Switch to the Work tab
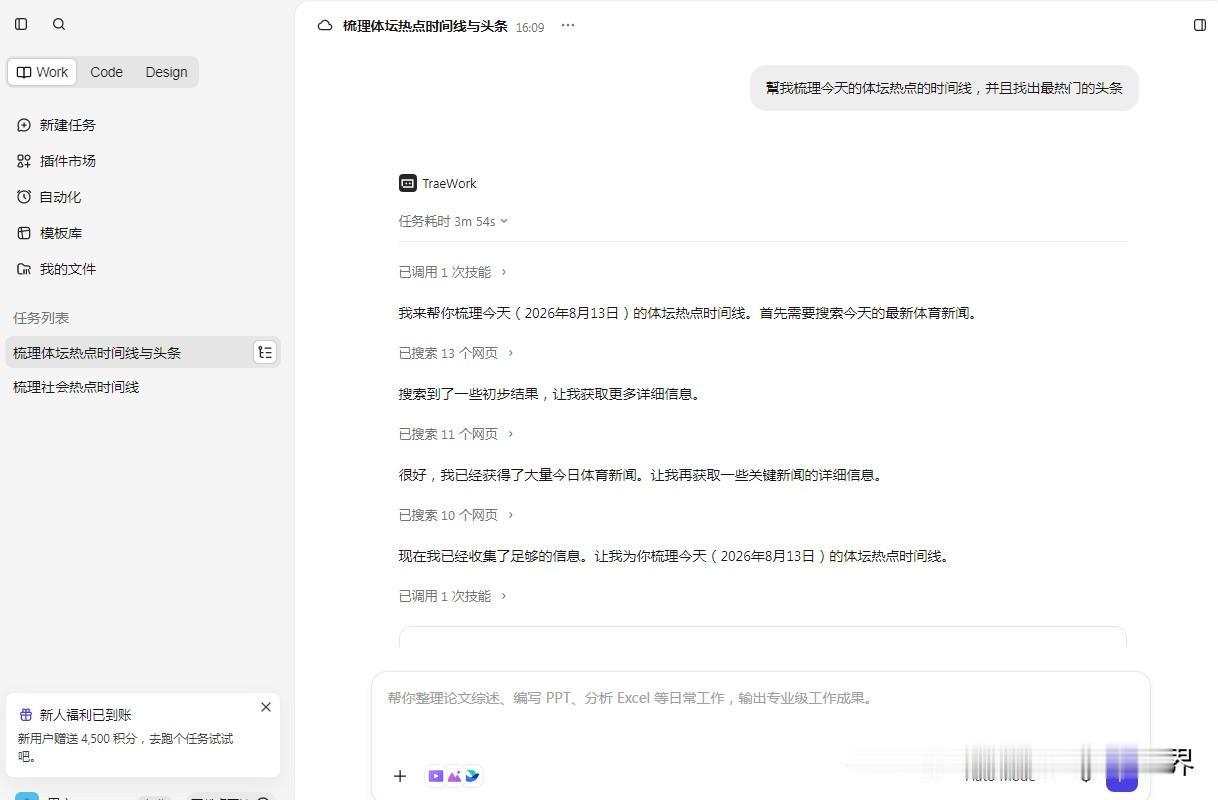This screenshot has width=1218, height=800. [x=43, y=72]
